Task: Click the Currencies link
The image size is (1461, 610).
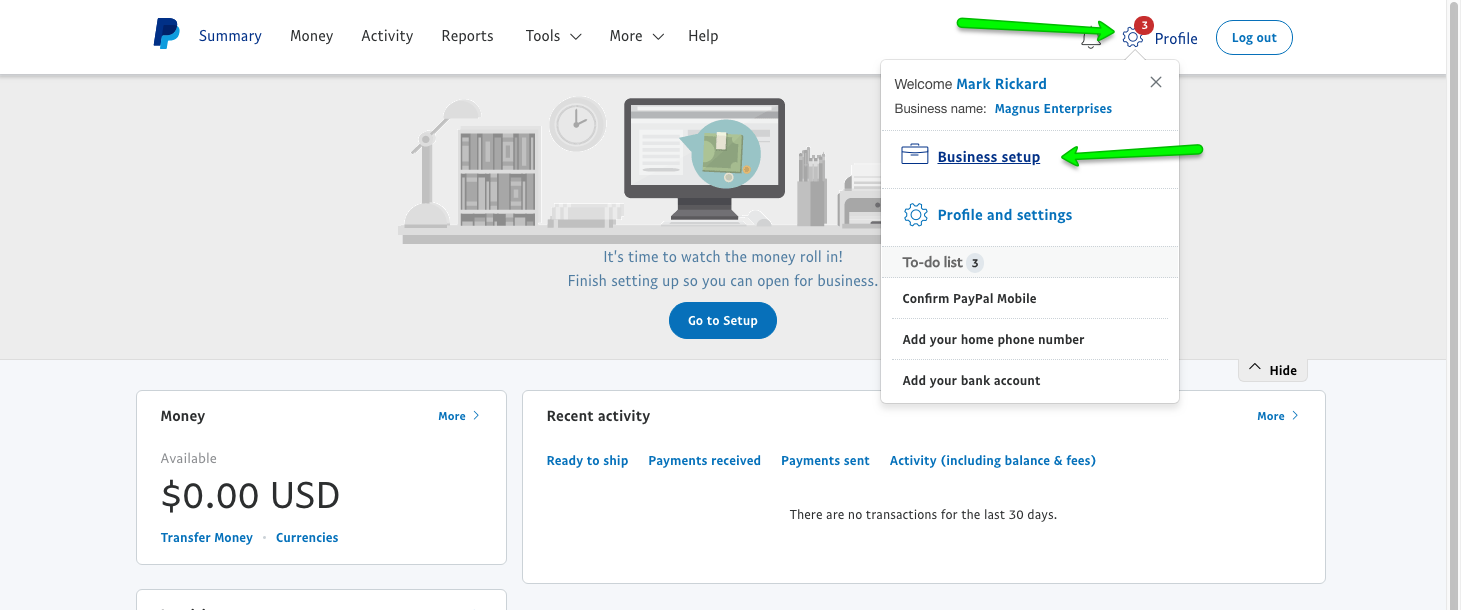Action: (x=306, y=537)
